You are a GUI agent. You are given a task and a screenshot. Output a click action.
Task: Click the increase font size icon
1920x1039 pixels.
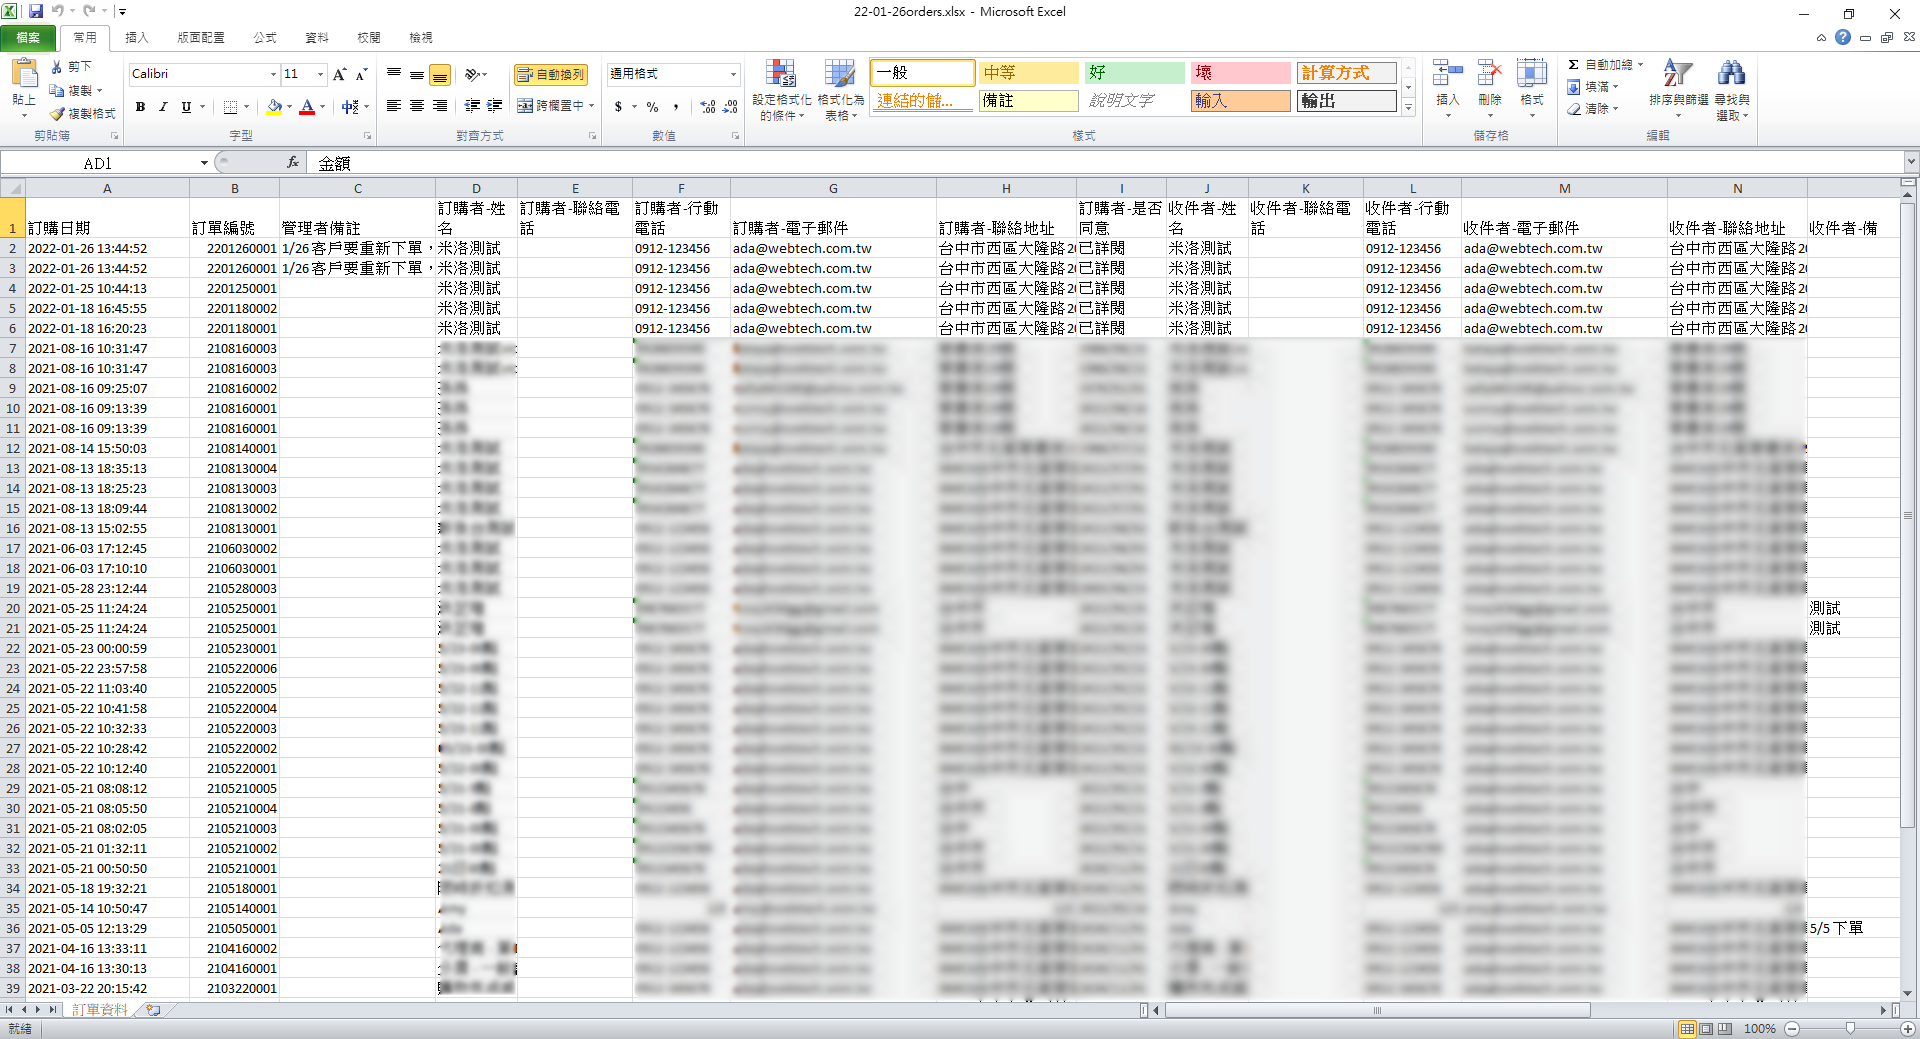(x=340, y=74)
